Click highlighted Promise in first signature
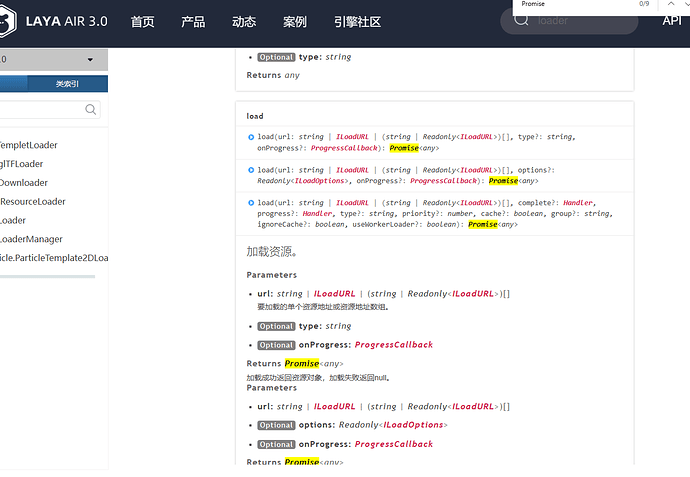 coord(404,148)
